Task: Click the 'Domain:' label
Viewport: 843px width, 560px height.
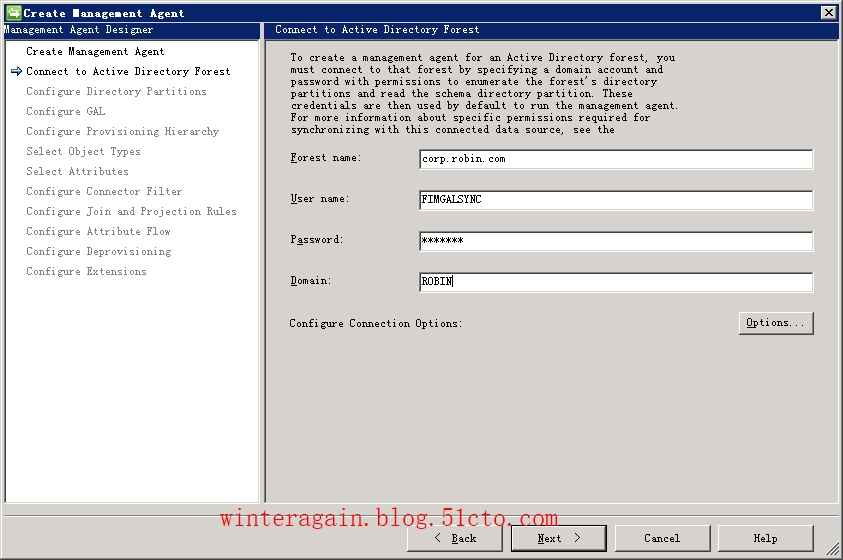Action: 311,281
